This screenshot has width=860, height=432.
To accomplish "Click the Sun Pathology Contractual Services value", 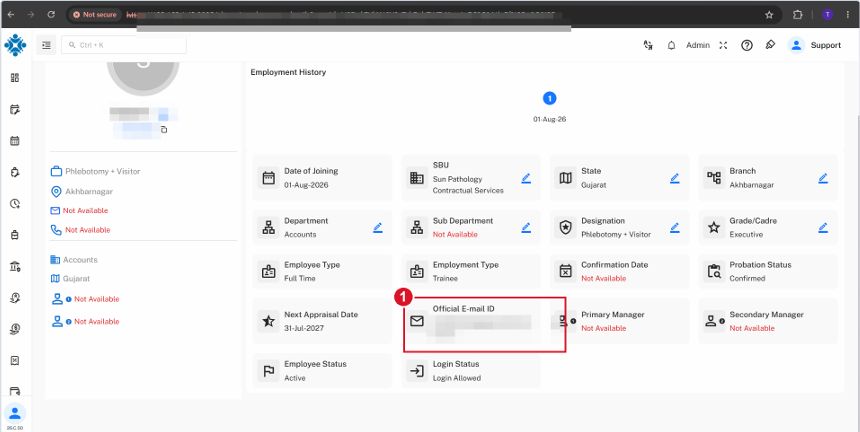I will point(468,185).
